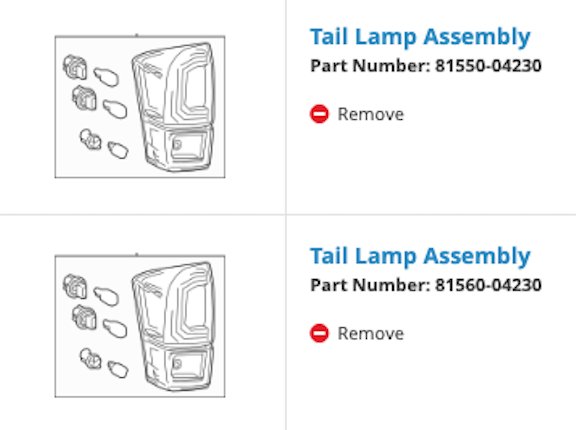Open the Tail Lamp Assembly link for 81560-04230
This screenshot has width=576, height=430.
click(420, 256)
